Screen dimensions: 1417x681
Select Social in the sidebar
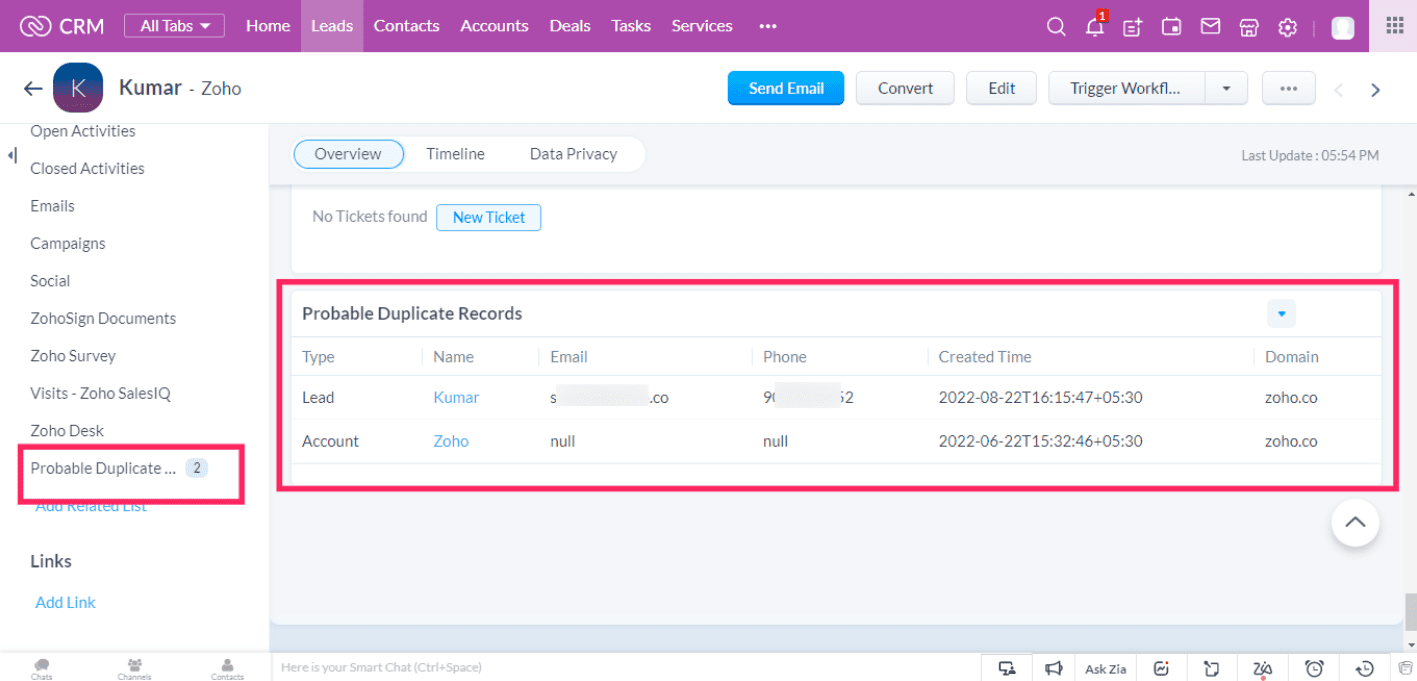(50, 281)
